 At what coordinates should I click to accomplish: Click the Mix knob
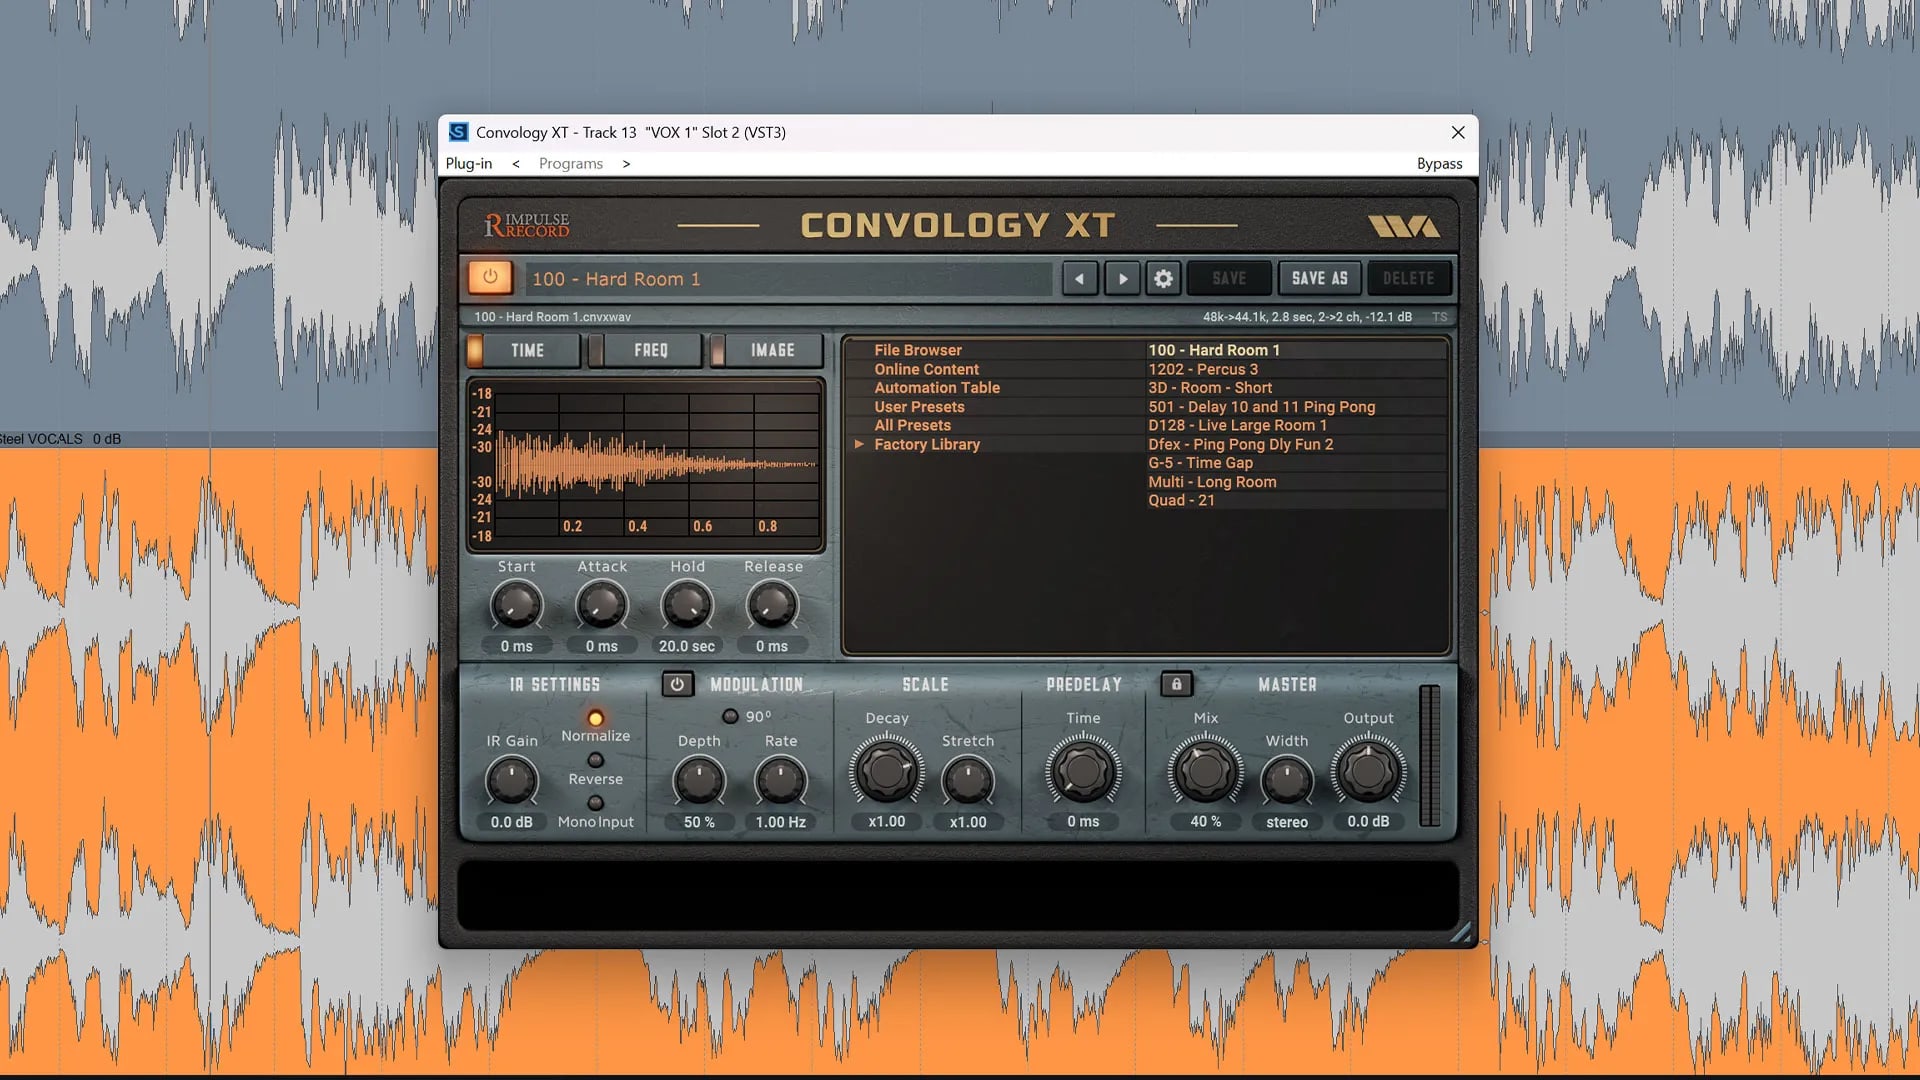click(x=1205, y=771)
